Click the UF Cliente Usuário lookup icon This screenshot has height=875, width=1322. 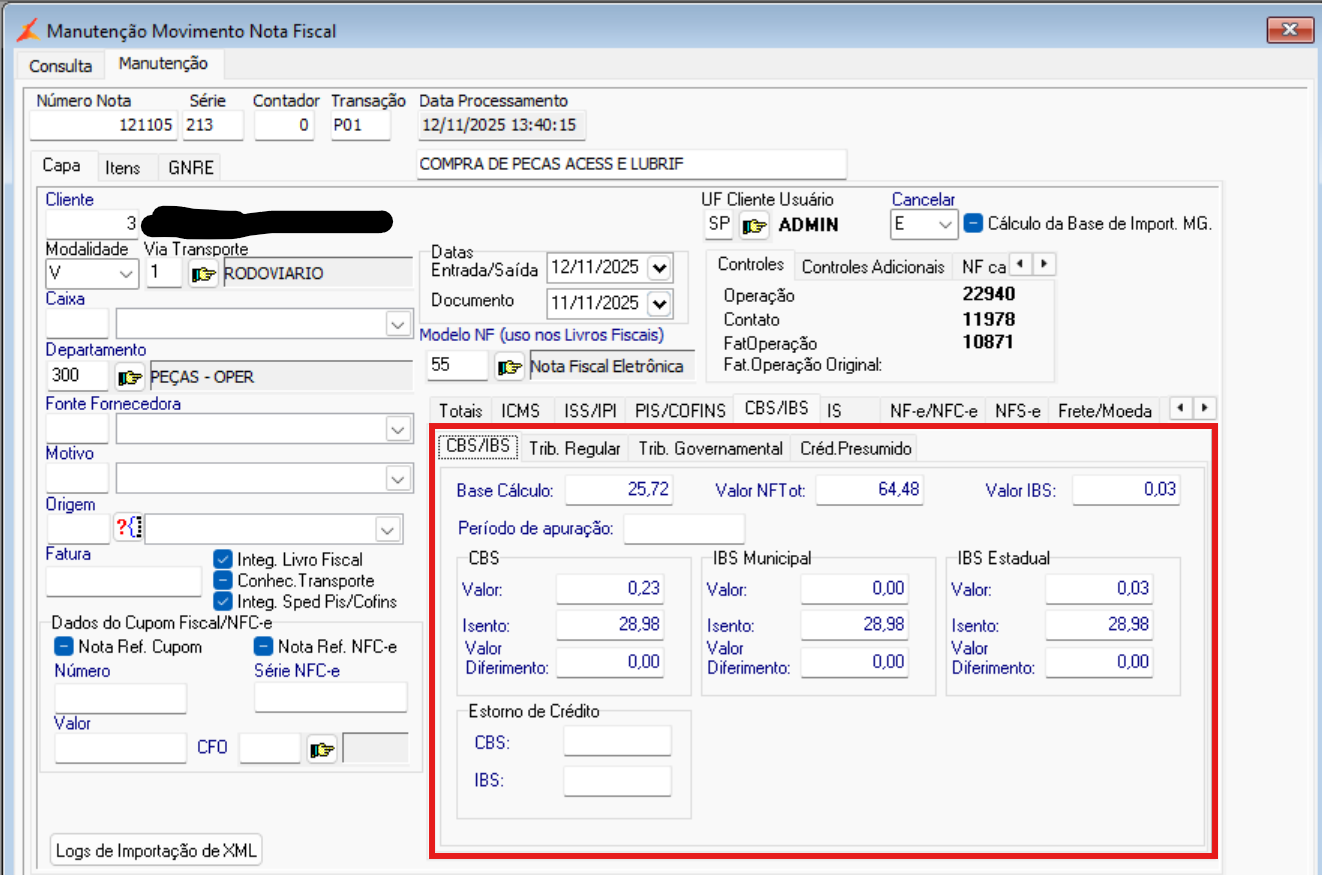tap(754, 225)
